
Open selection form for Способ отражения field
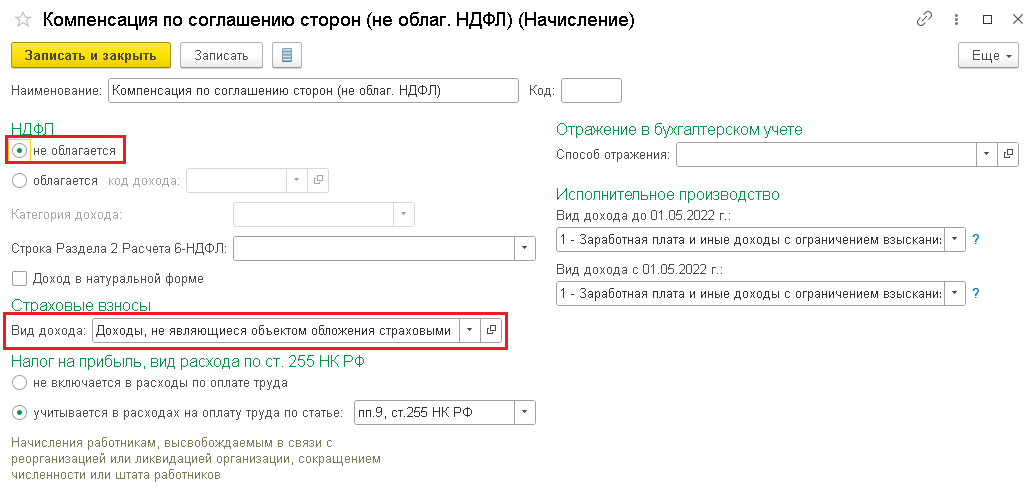tap(1007, 154)
